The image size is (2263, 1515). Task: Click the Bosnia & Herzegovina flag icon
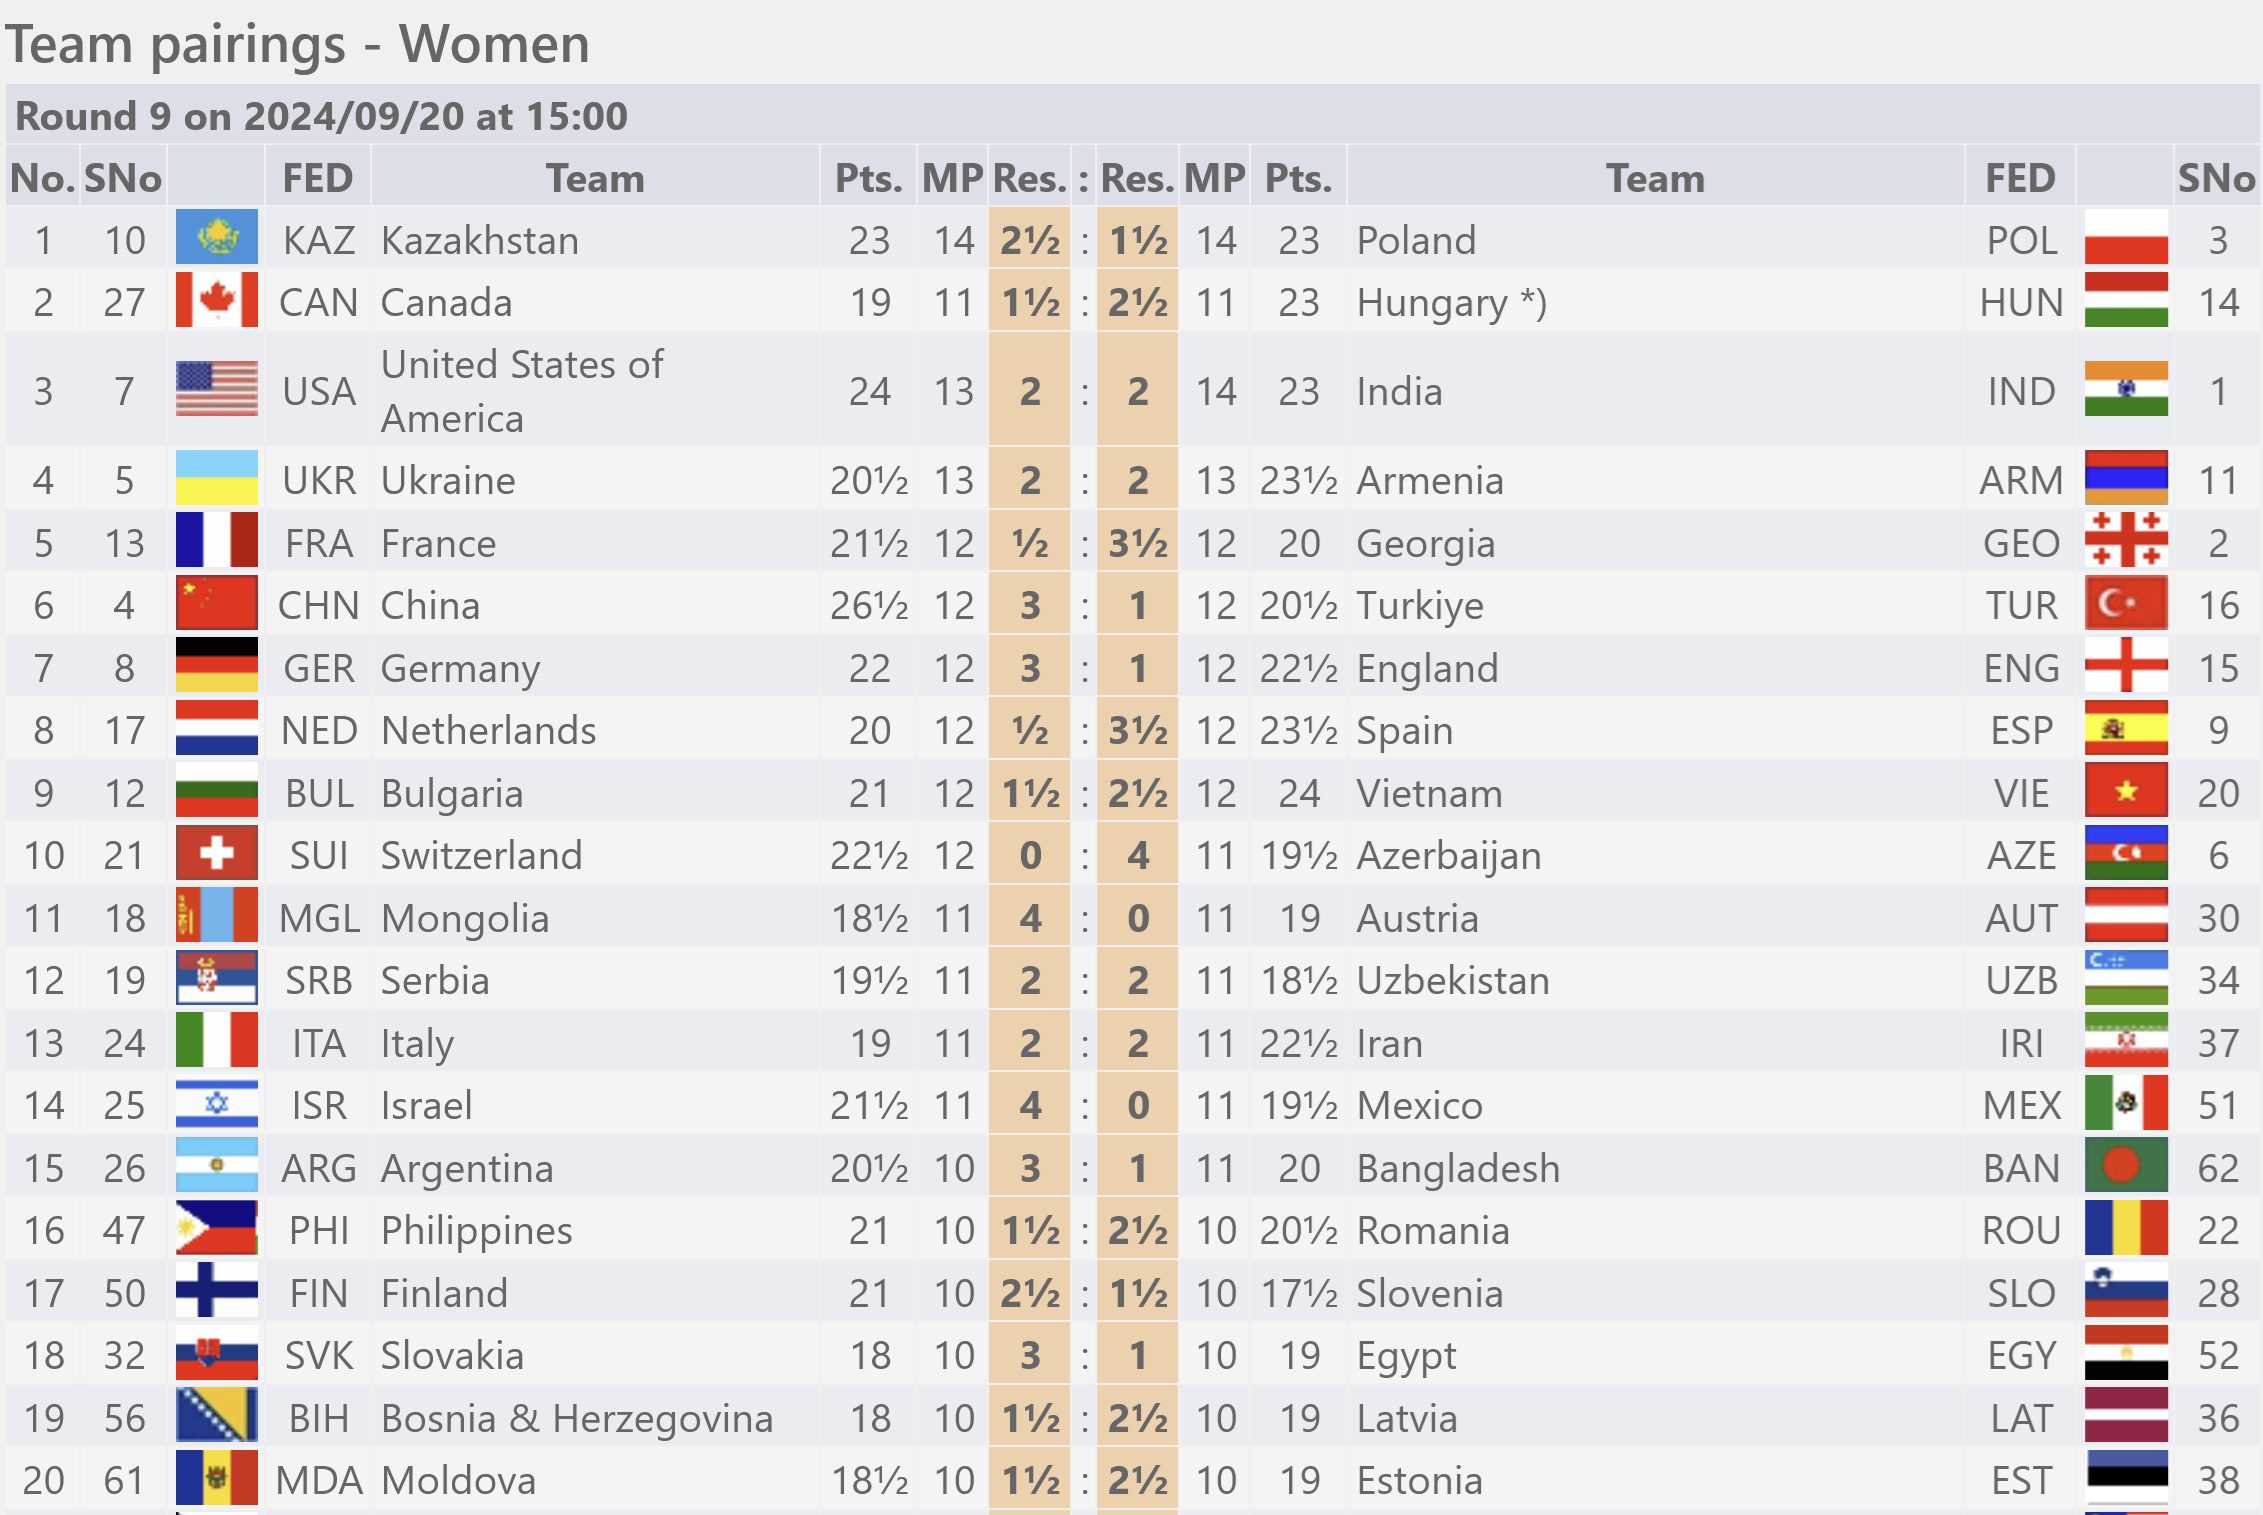tap(216, 1417)
